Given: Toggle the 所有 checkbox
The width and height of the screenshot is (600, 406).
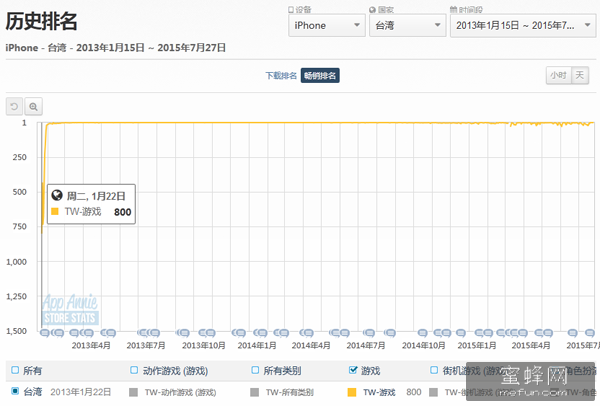Looking at the screenshot, I should (x=14, y=370).
